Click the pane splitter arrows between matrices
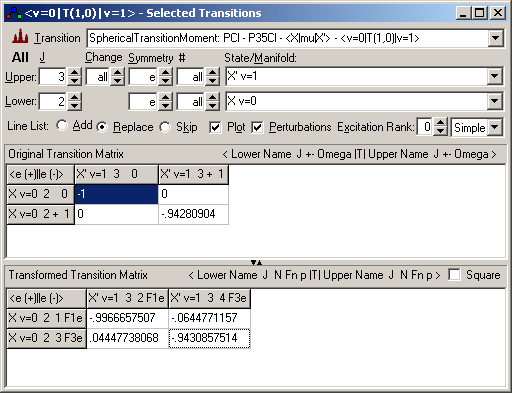 (x=256, y=262)
